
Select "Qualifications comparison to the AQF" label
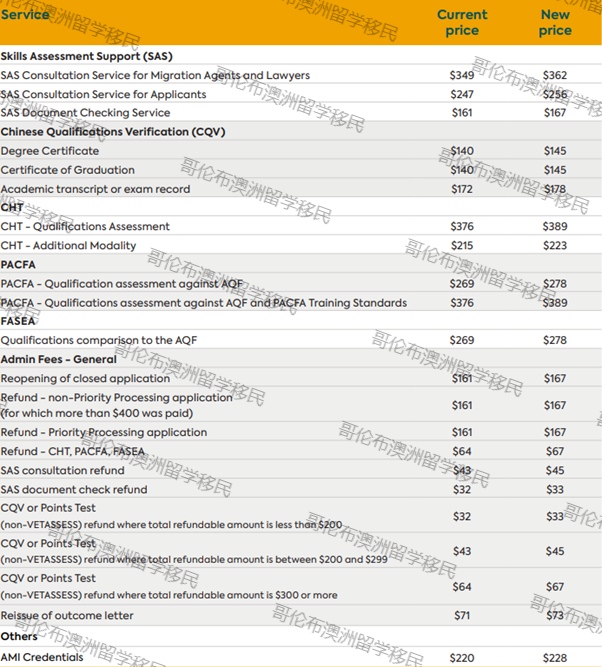pyautogui.click(x=99, y=340)
